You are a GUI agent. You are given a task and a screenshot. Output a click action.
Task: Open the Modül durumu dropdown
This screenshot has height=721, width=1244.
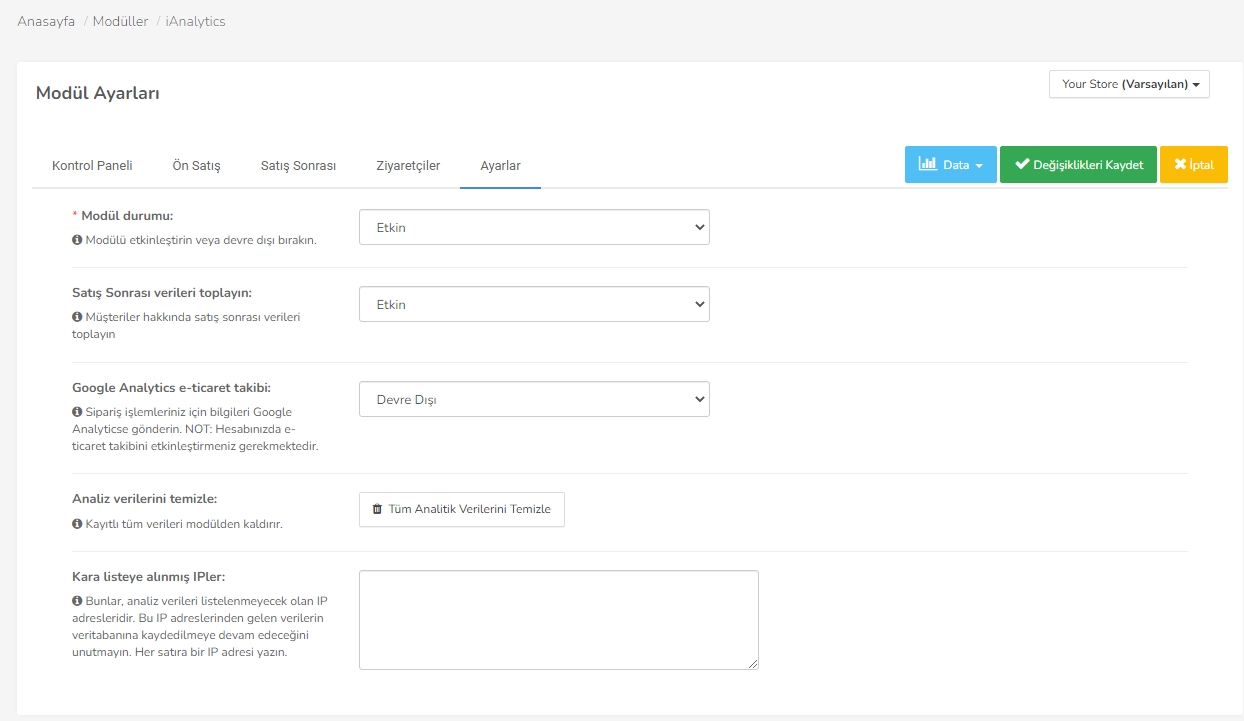tap(534, 227)
